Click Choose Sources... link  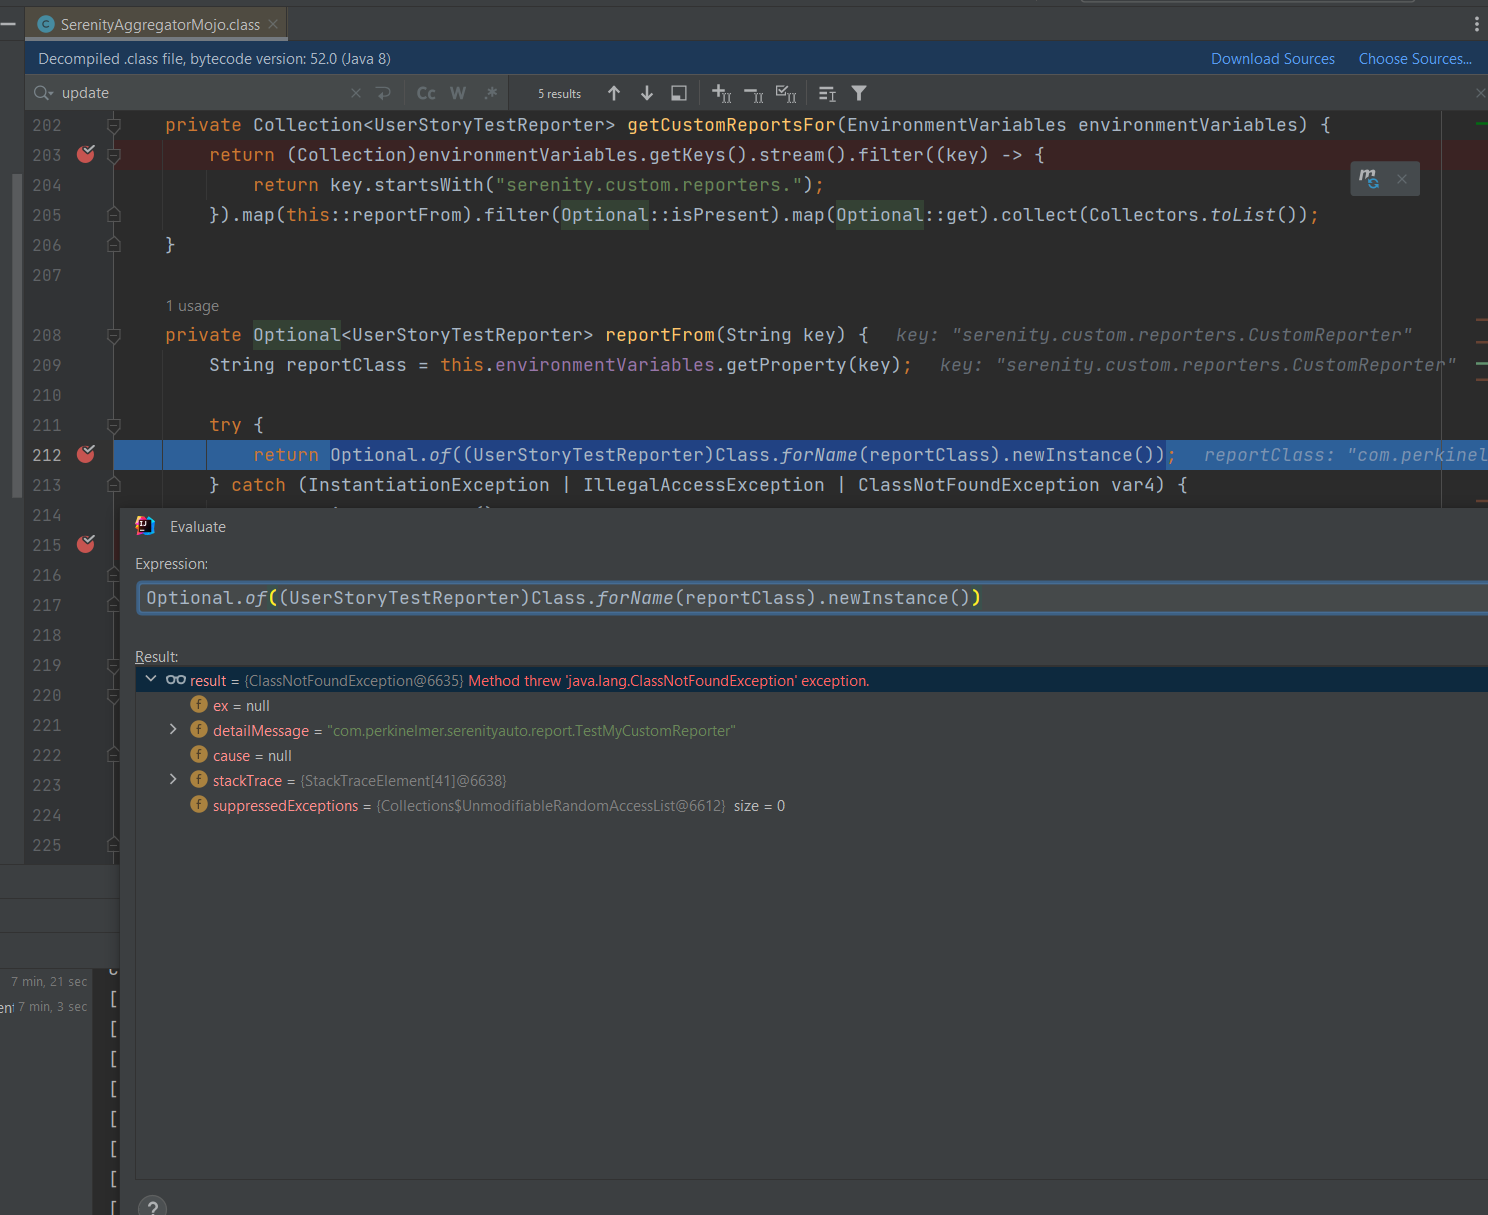(x=1415, y=59)
